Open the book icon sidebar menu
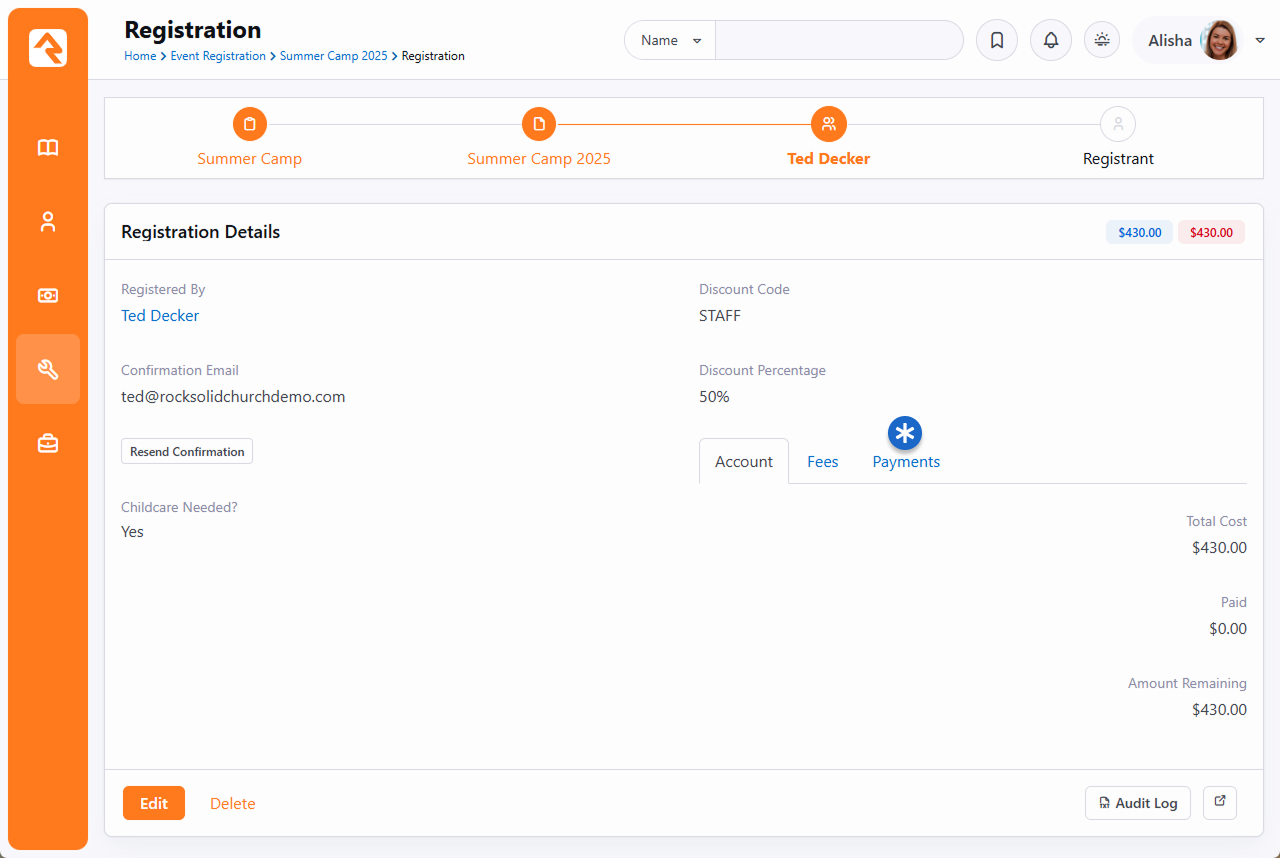Screen dimensions: 1280x858 pyautogui.click(x=48, y=148)
